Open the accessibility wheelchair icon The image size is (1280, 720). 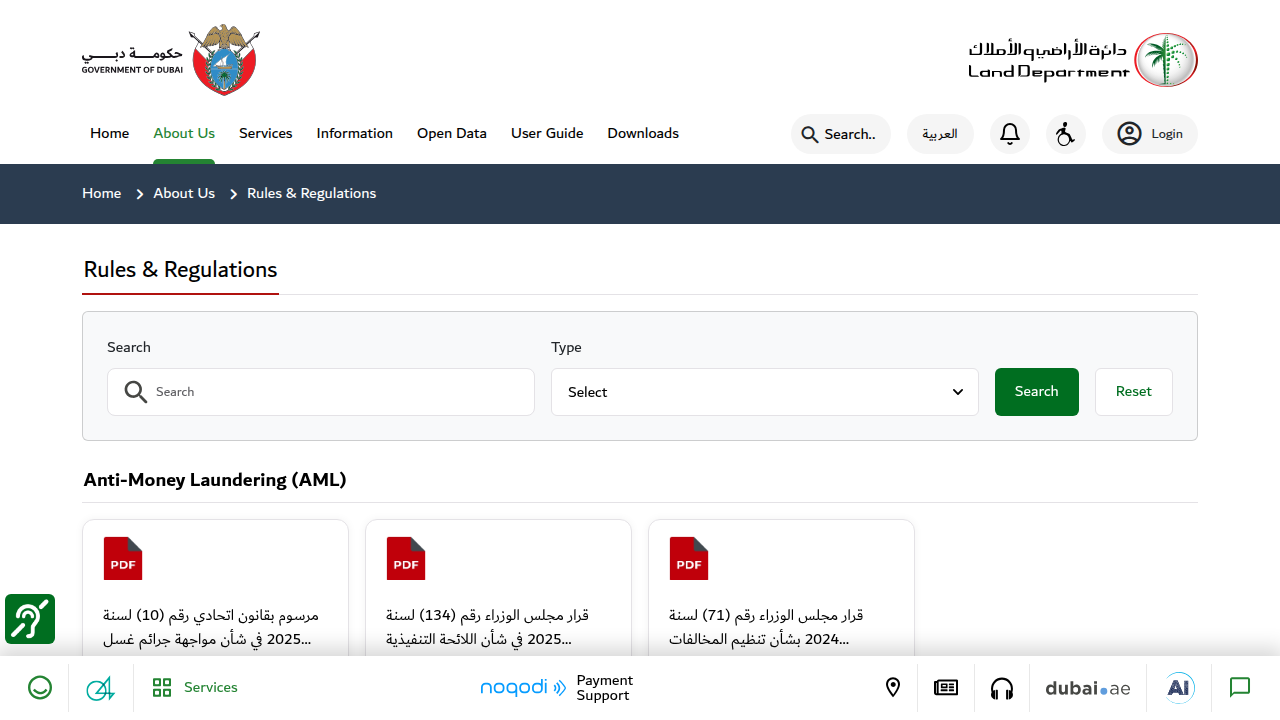pyautogui.click(x=1066, y=134)
